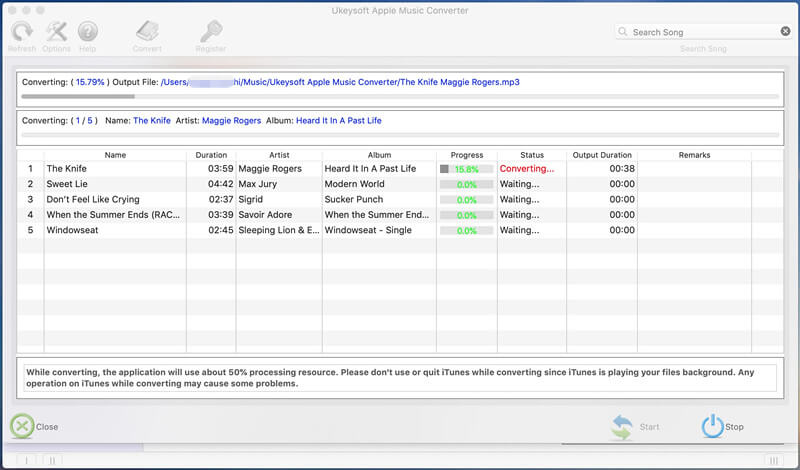This screenshot has width=800, height=470.
Task: Click Sweet Lie 0.0% progress bar
Action: [466, 184]
